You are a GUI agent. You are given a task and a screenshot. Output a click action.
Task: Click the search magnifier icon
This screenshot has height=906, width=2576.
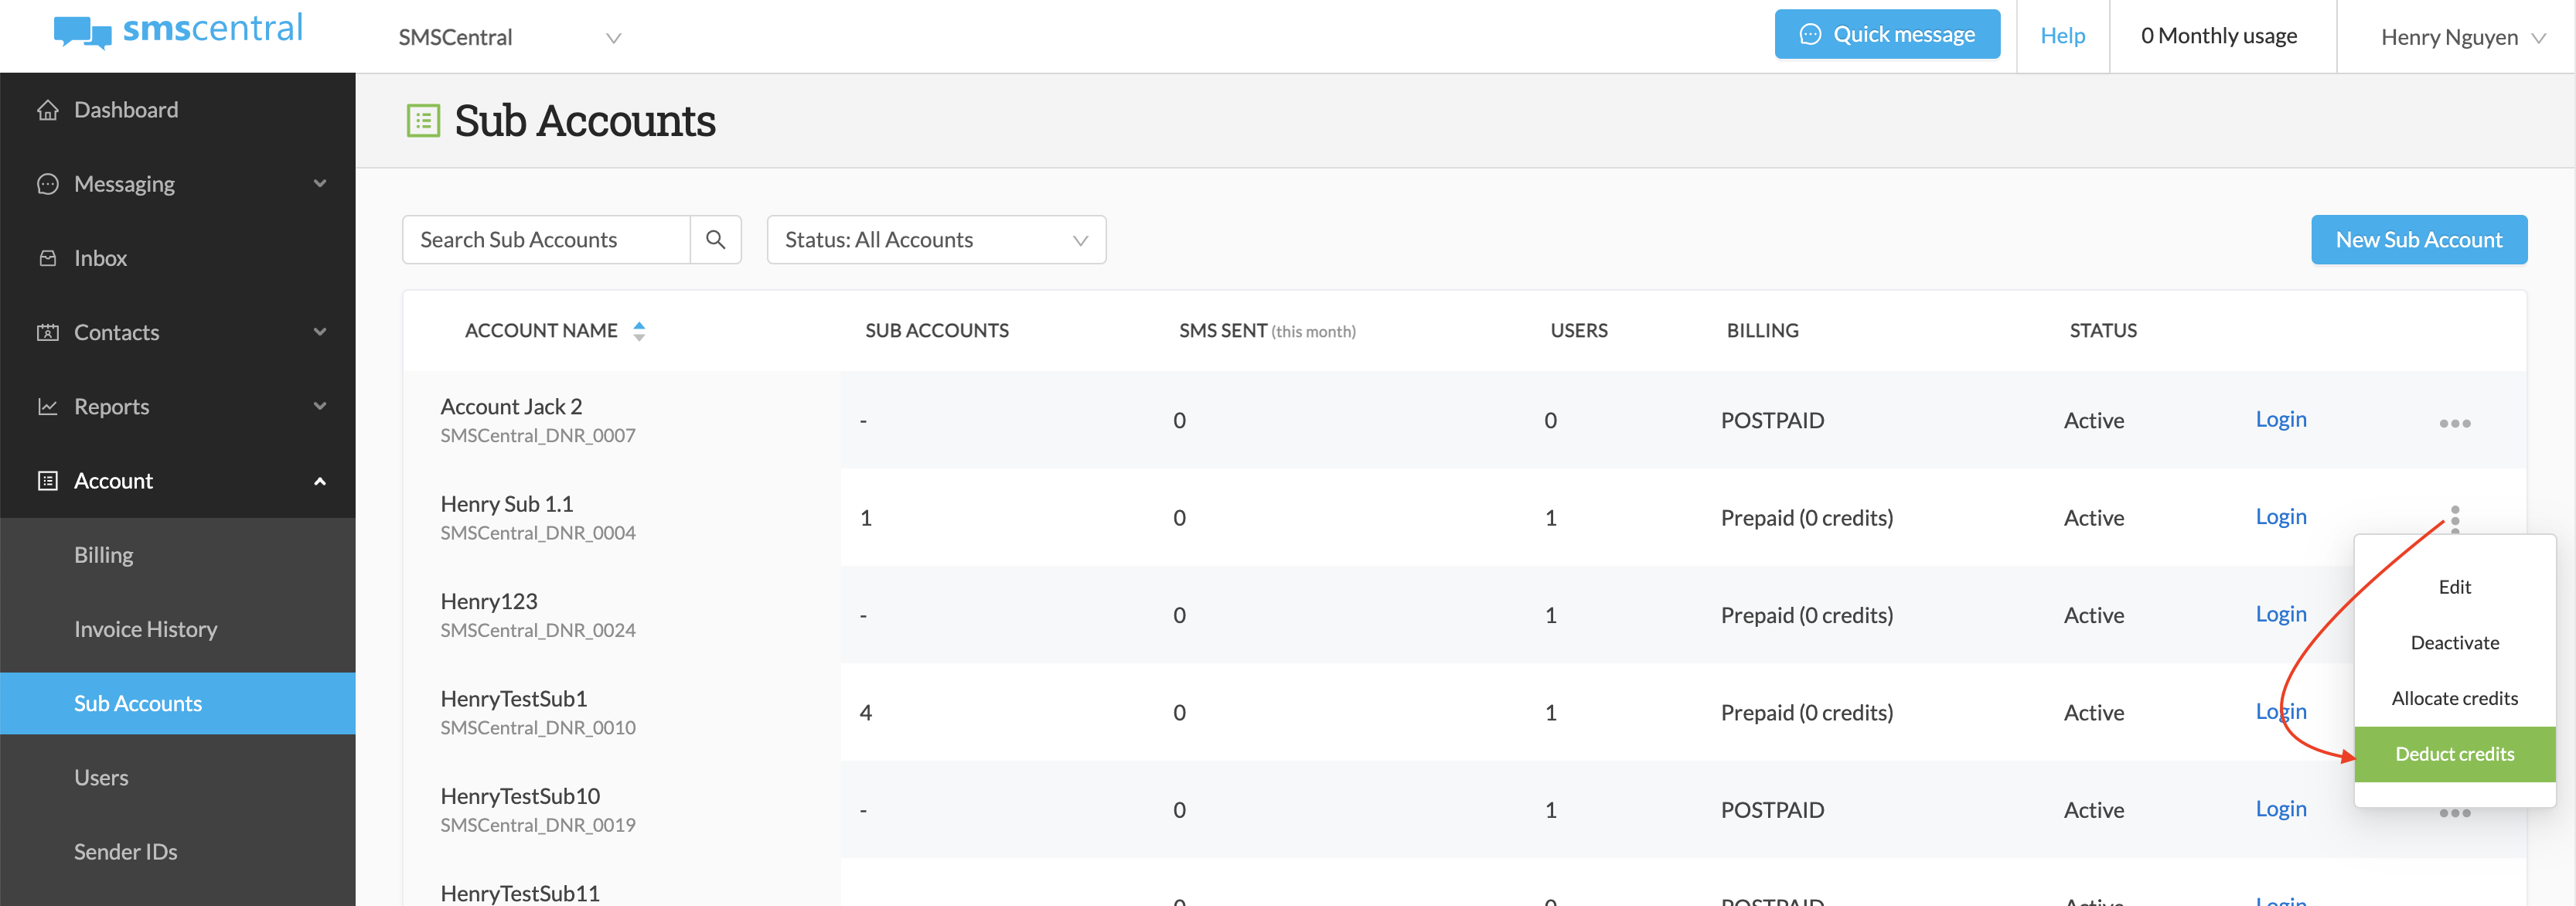tap(716, 239)
